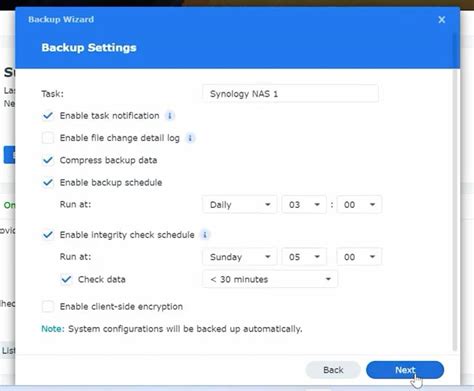The image size is (474, 391).
Task: Uncheck the Check data option
Action: (66, 279)
